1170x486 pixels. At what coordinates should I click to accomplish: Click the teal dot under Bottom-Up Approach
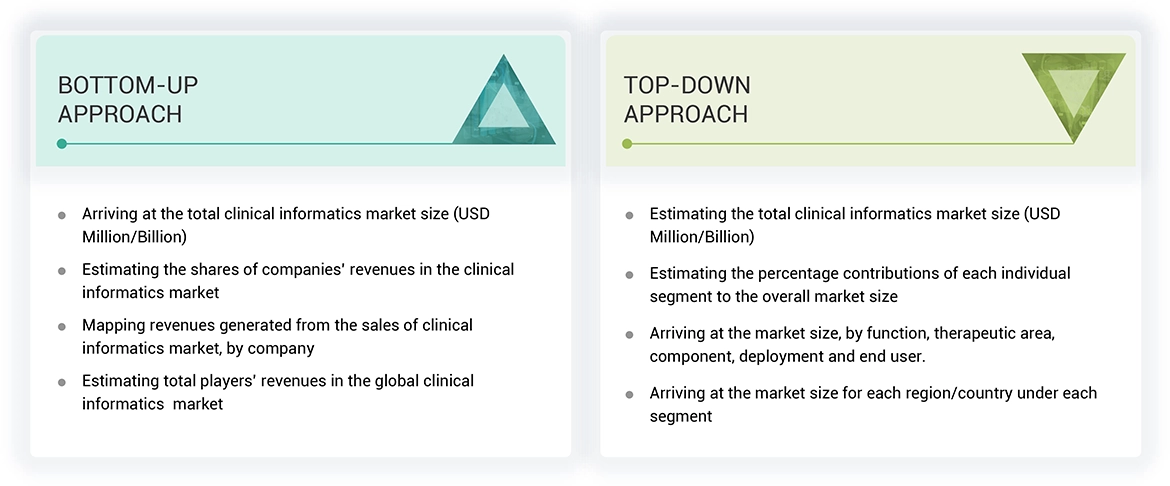point(62,144)
